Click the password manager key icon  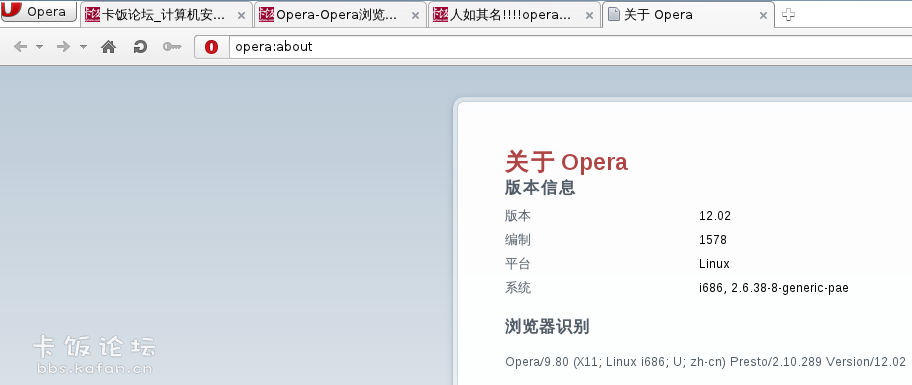[172, 47]
